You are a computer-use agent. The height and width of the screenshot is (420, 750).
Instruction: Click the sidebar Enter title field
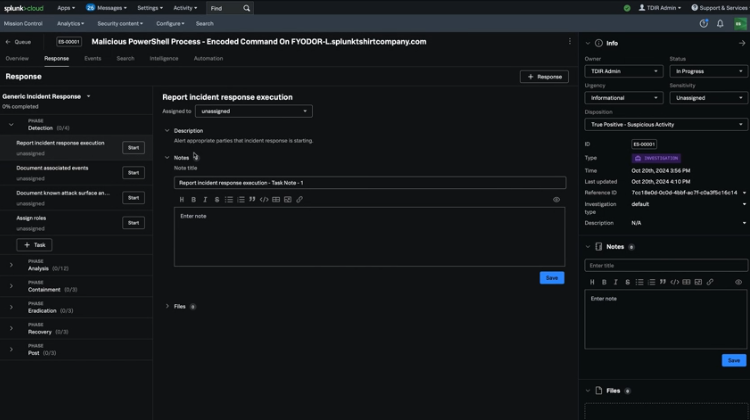point(666,265)
